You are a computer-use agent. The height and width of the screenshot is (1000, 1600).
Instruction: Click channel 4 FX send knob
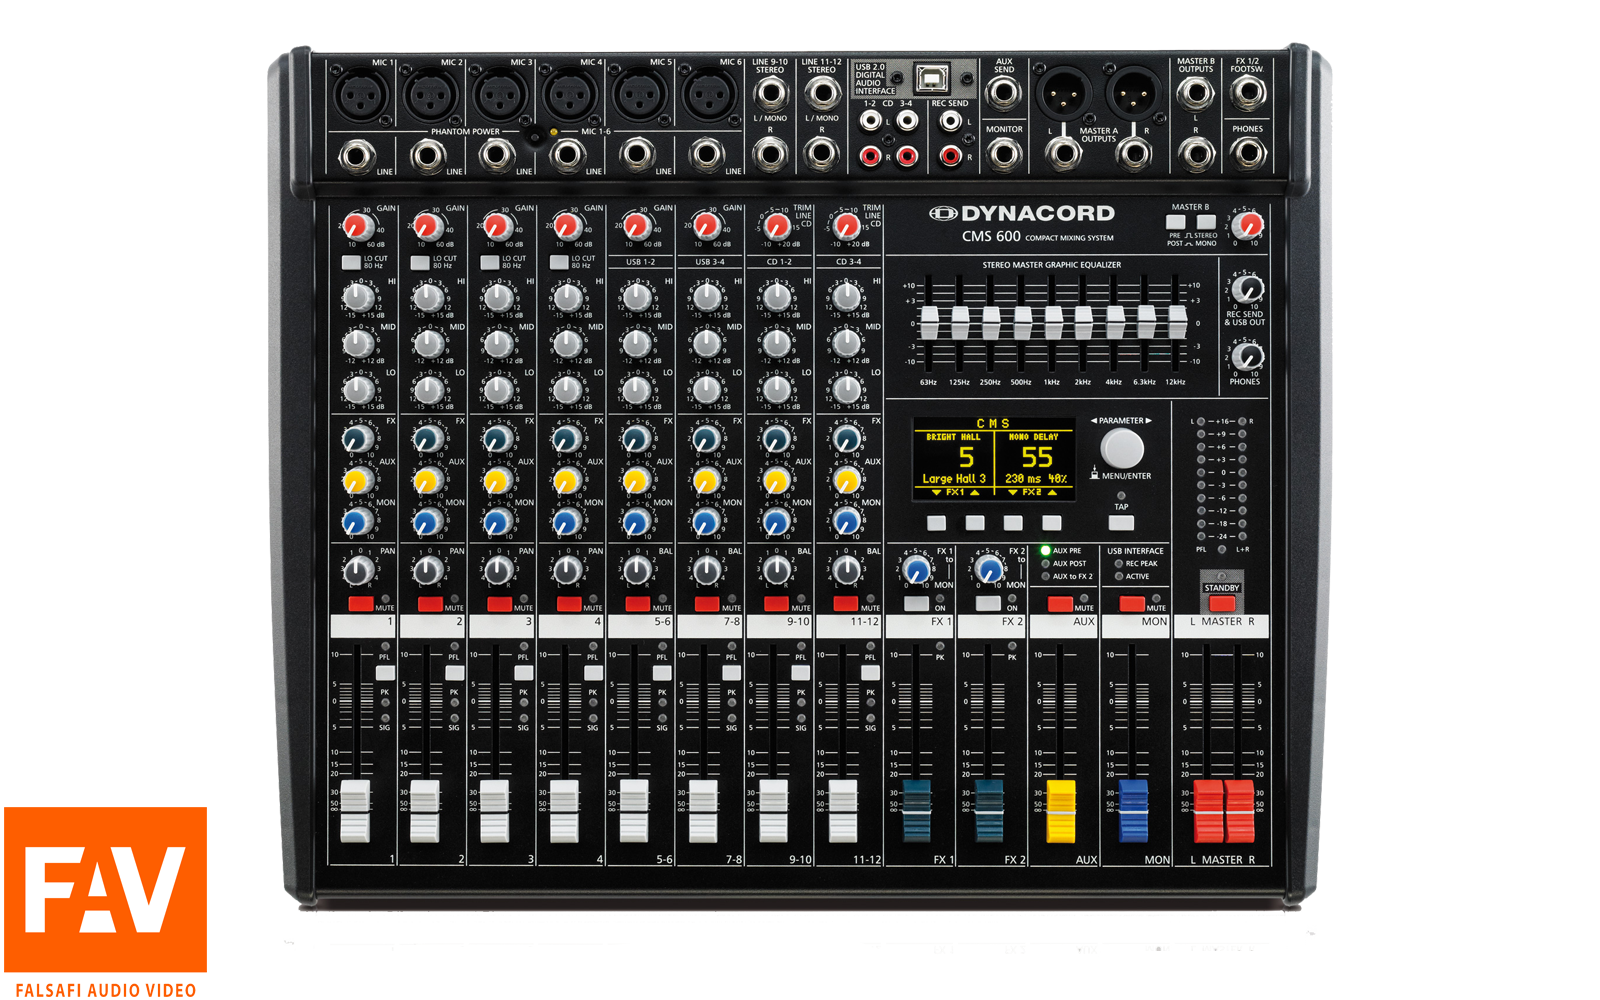566,438
